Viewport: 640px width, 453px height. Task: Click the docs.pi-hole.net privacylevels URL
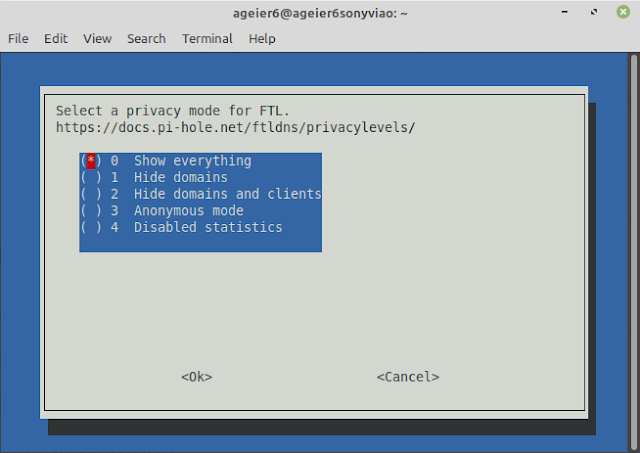pos(236,128)
